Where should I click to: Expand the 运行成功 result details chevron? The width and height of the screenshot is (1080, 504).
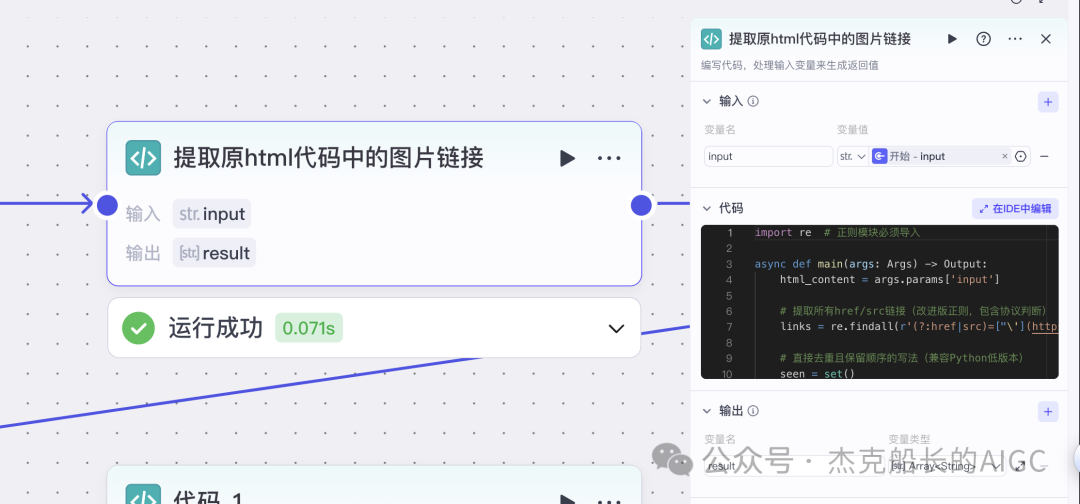616,328
